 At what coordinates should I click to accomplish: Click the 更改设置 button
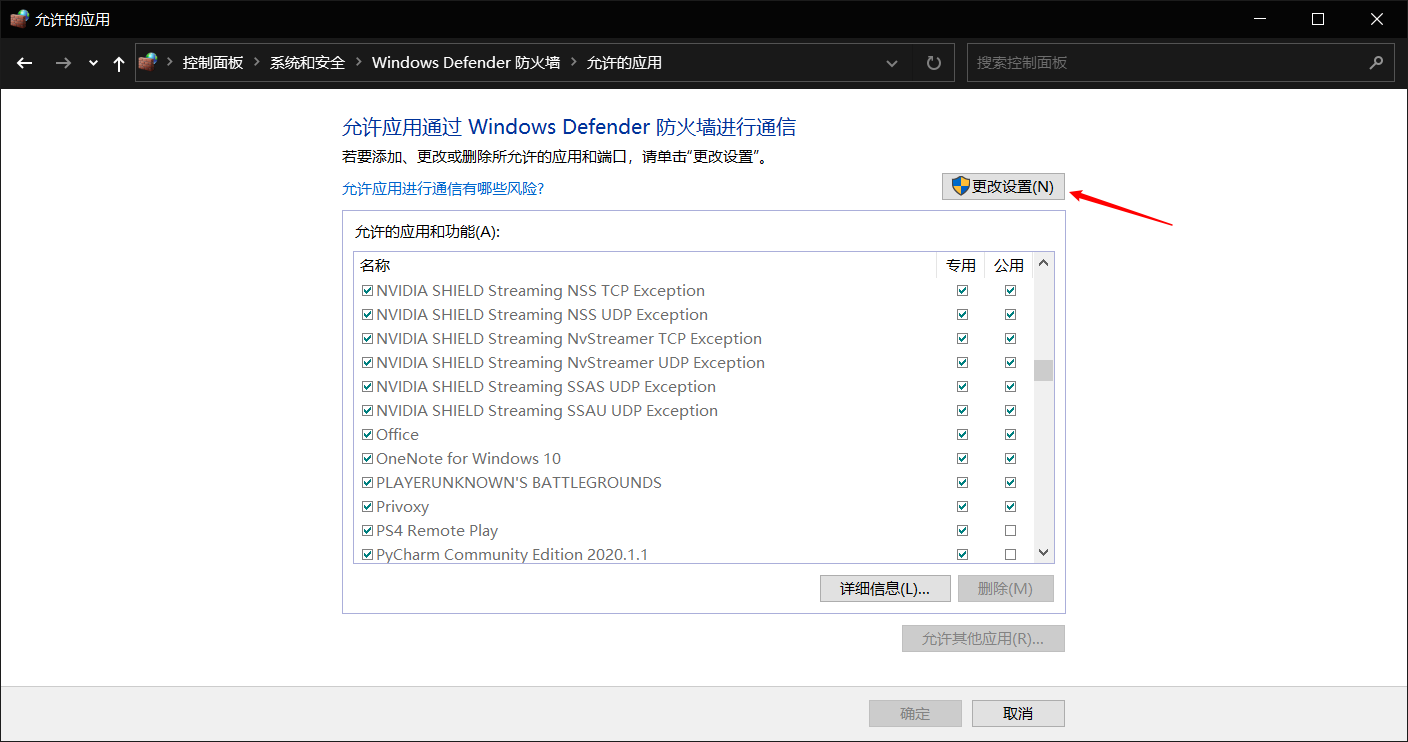click(1003, 187)
